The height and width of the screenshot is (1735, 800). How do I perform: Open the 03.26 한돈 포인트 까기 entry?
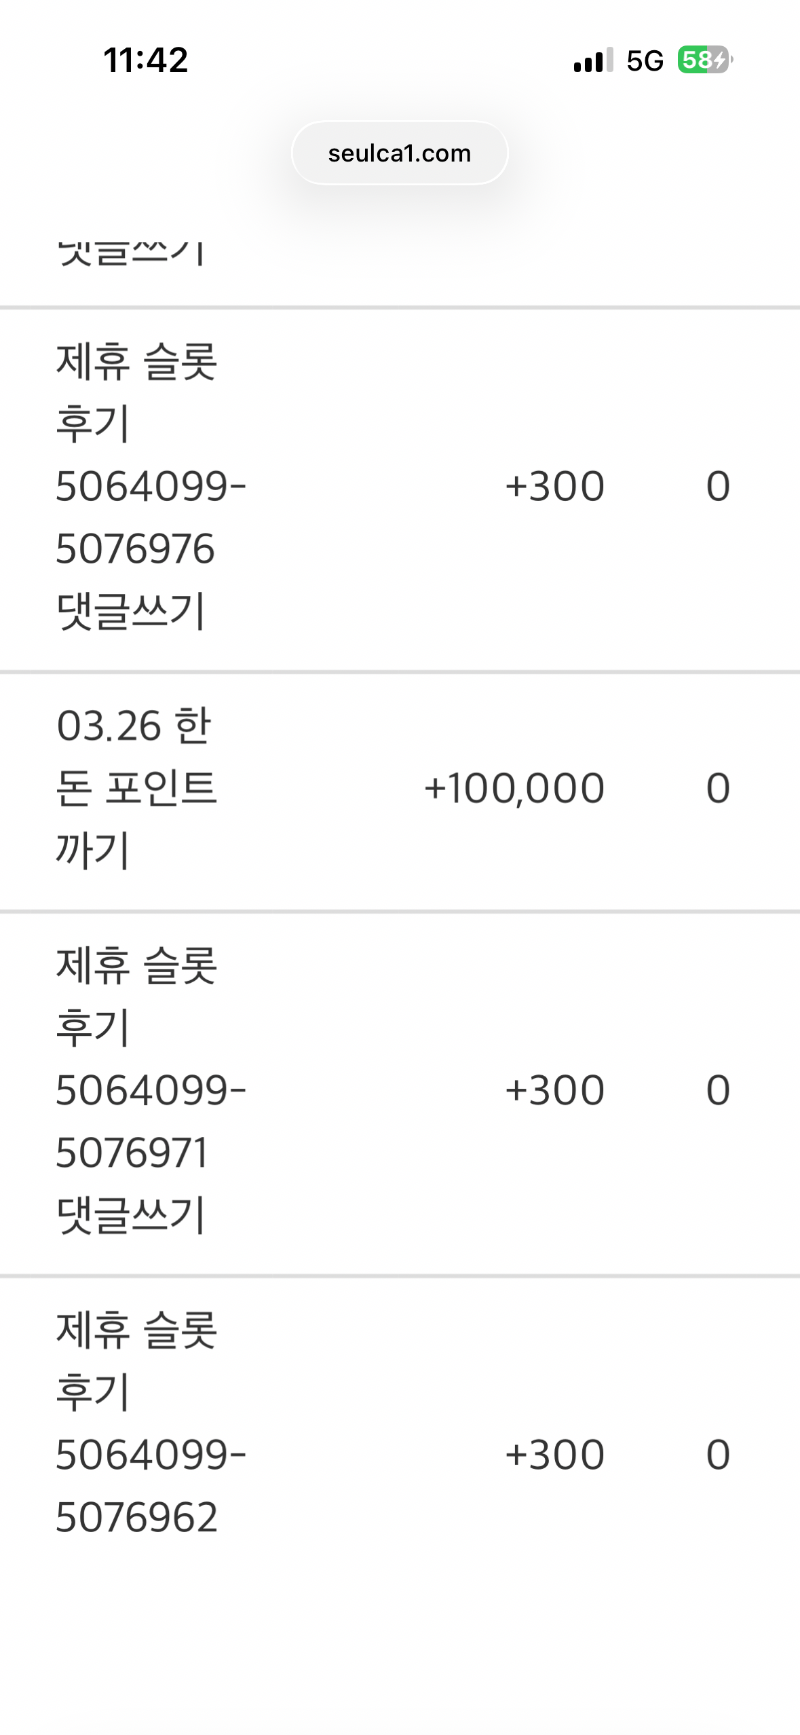click(x=136, y=788)
